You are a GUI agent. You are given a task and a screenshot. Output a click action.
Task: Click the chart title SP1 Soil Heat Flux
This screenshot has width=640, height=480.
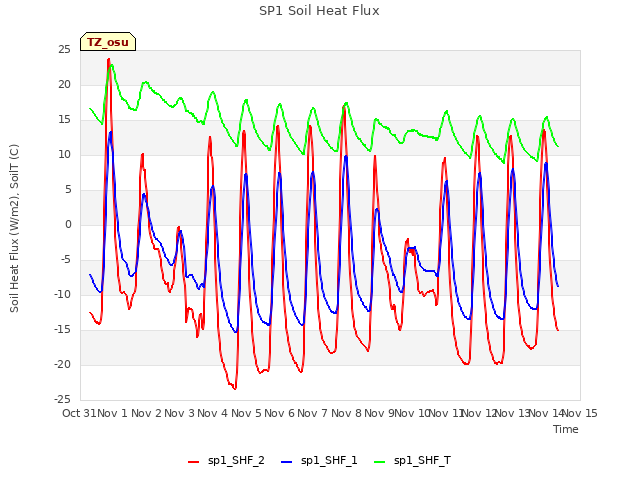319,11
